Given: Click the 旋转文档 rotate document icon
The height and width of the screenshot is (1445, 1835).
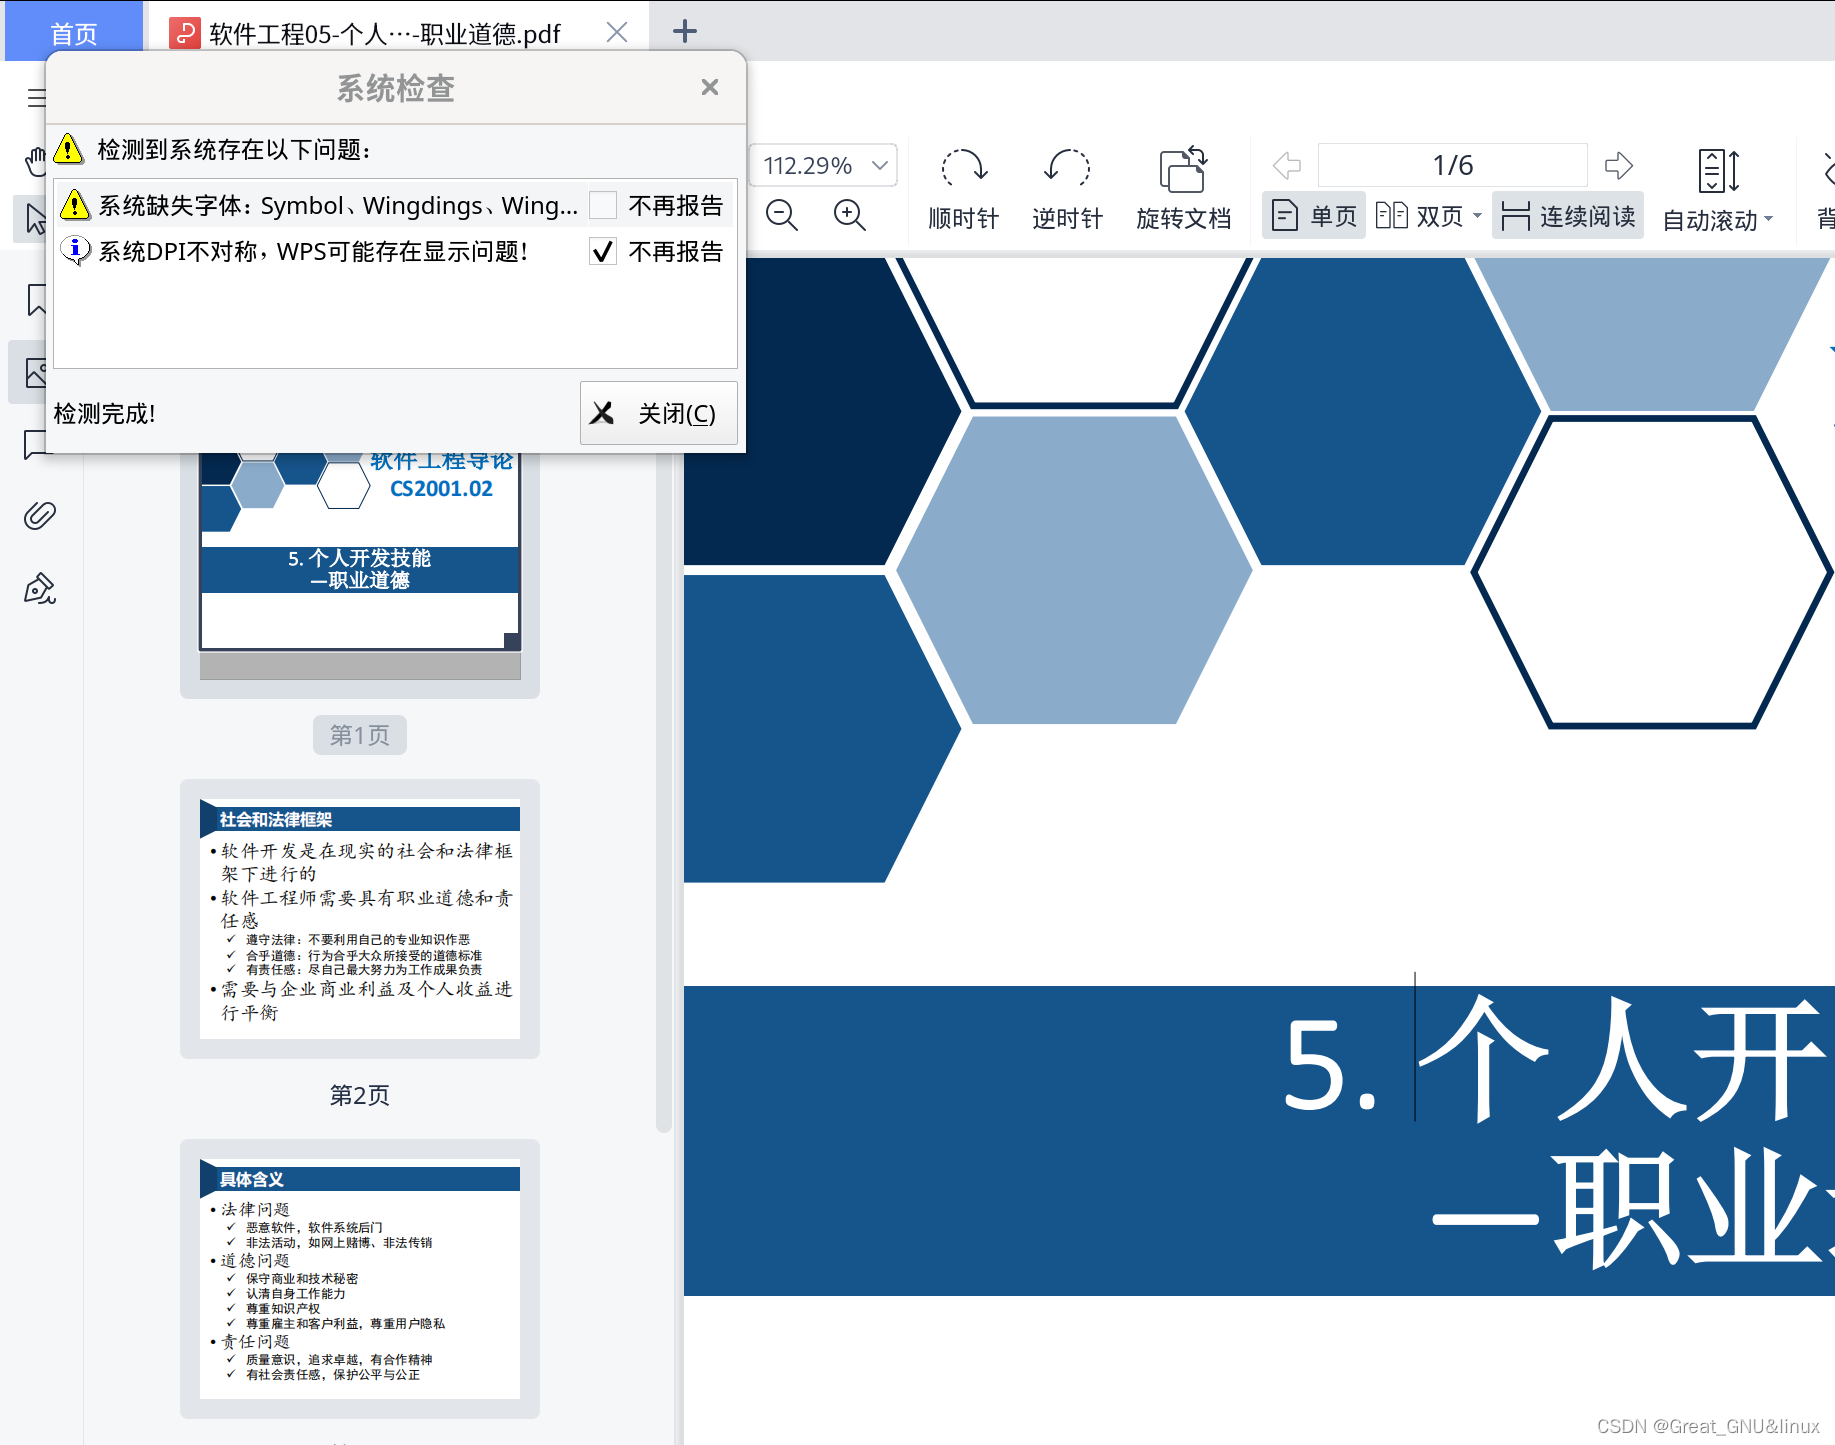Looking at the screenshot, I should [1184, 169].
